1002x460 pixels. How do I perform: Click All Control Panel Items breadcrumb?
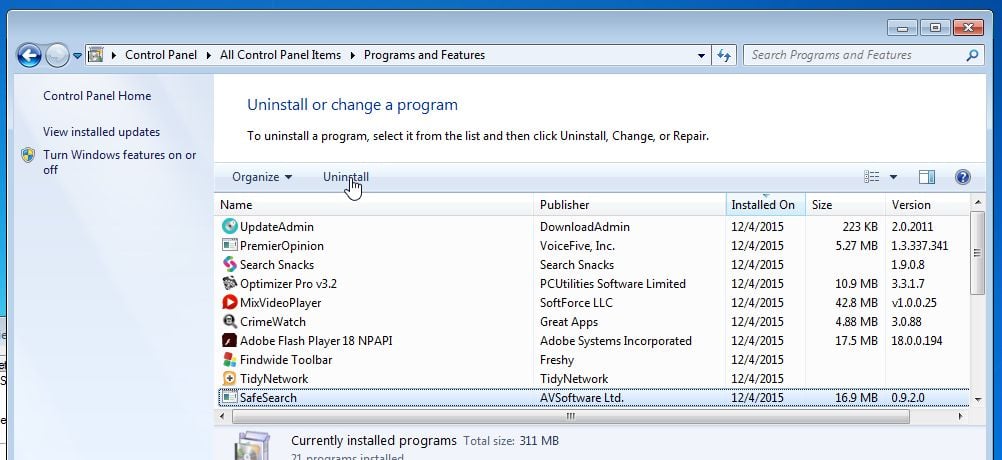281,55
